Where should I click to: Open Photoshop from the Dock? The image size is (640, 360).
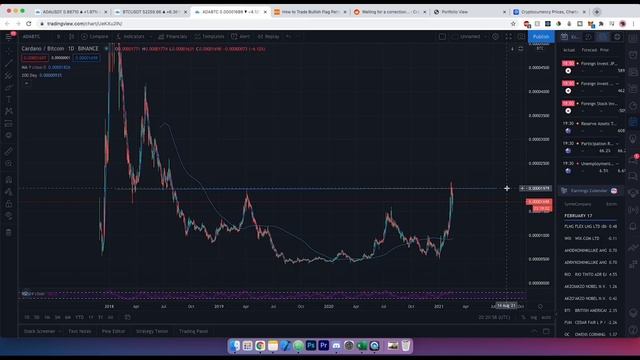[311, 346]
